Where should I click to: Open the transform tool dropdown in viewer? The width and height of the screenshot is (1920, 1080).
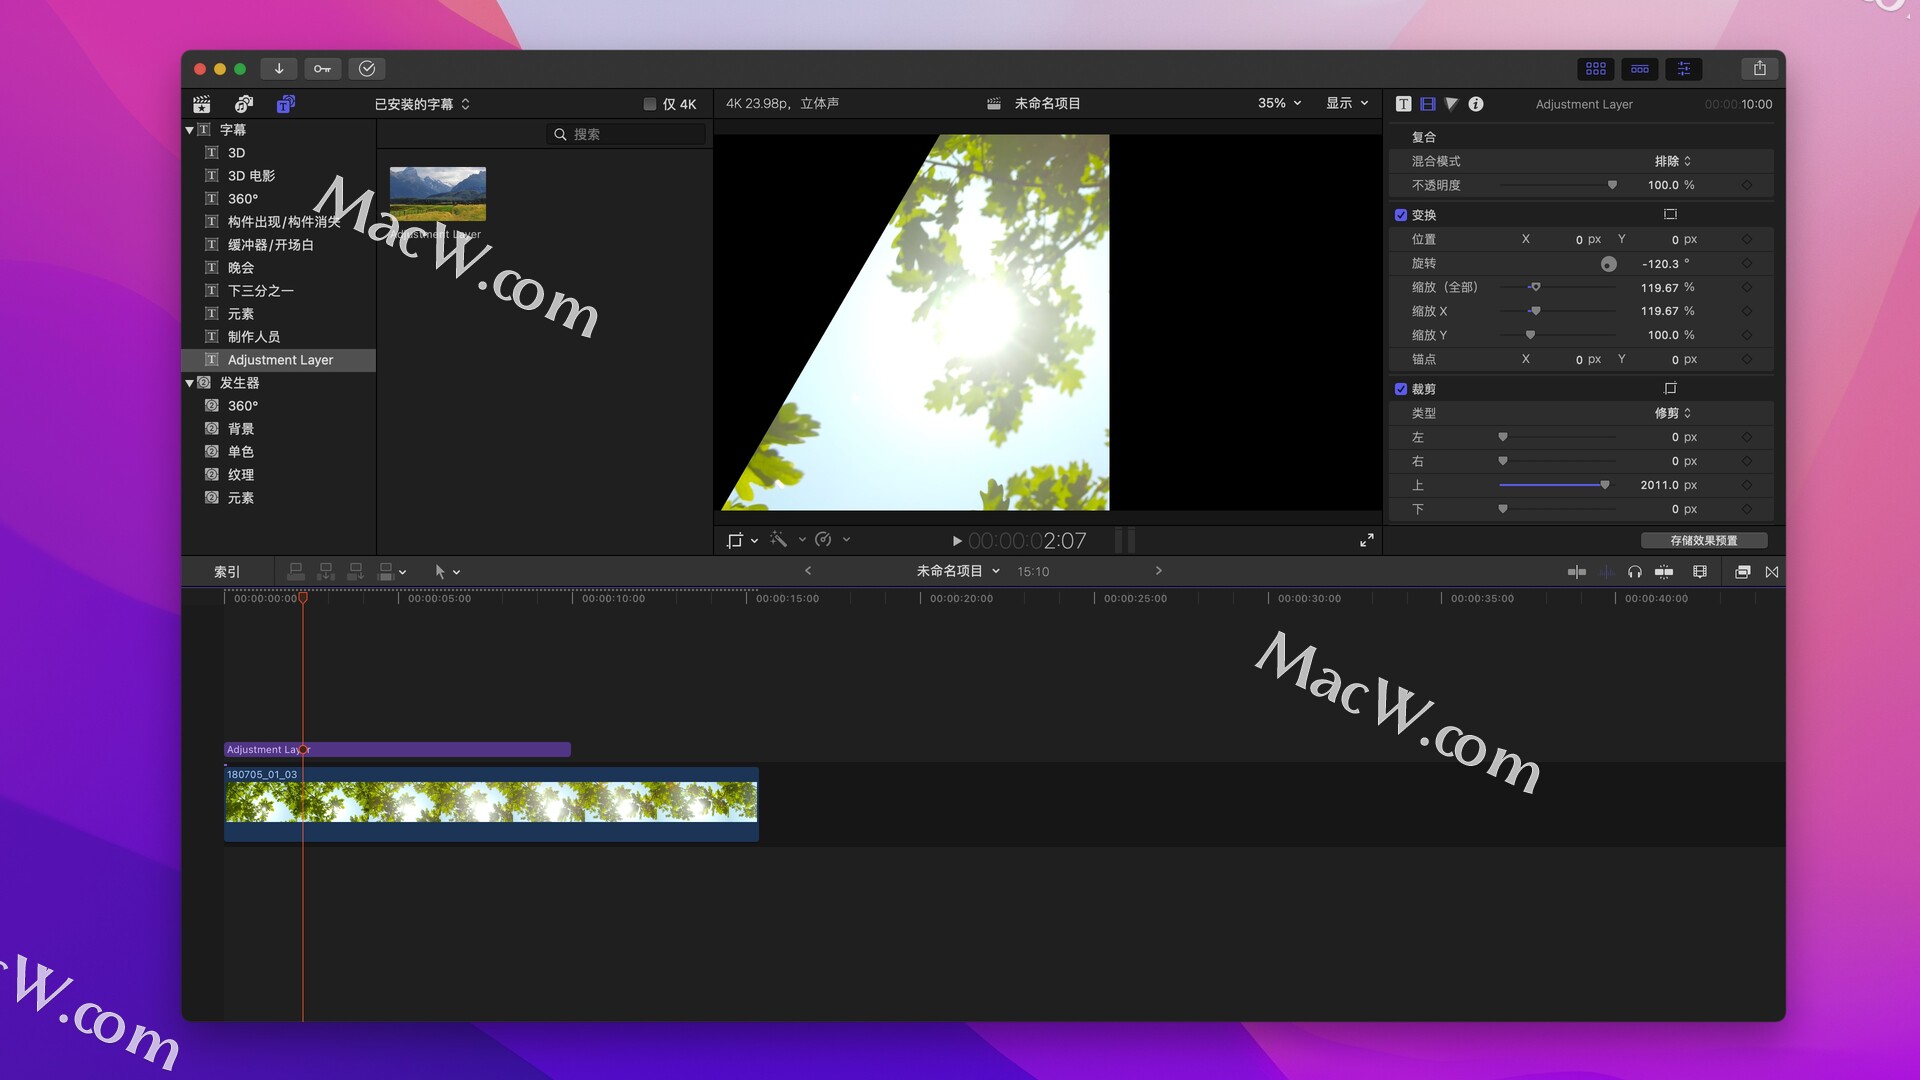pyautogui.click(x=742, y=540)
